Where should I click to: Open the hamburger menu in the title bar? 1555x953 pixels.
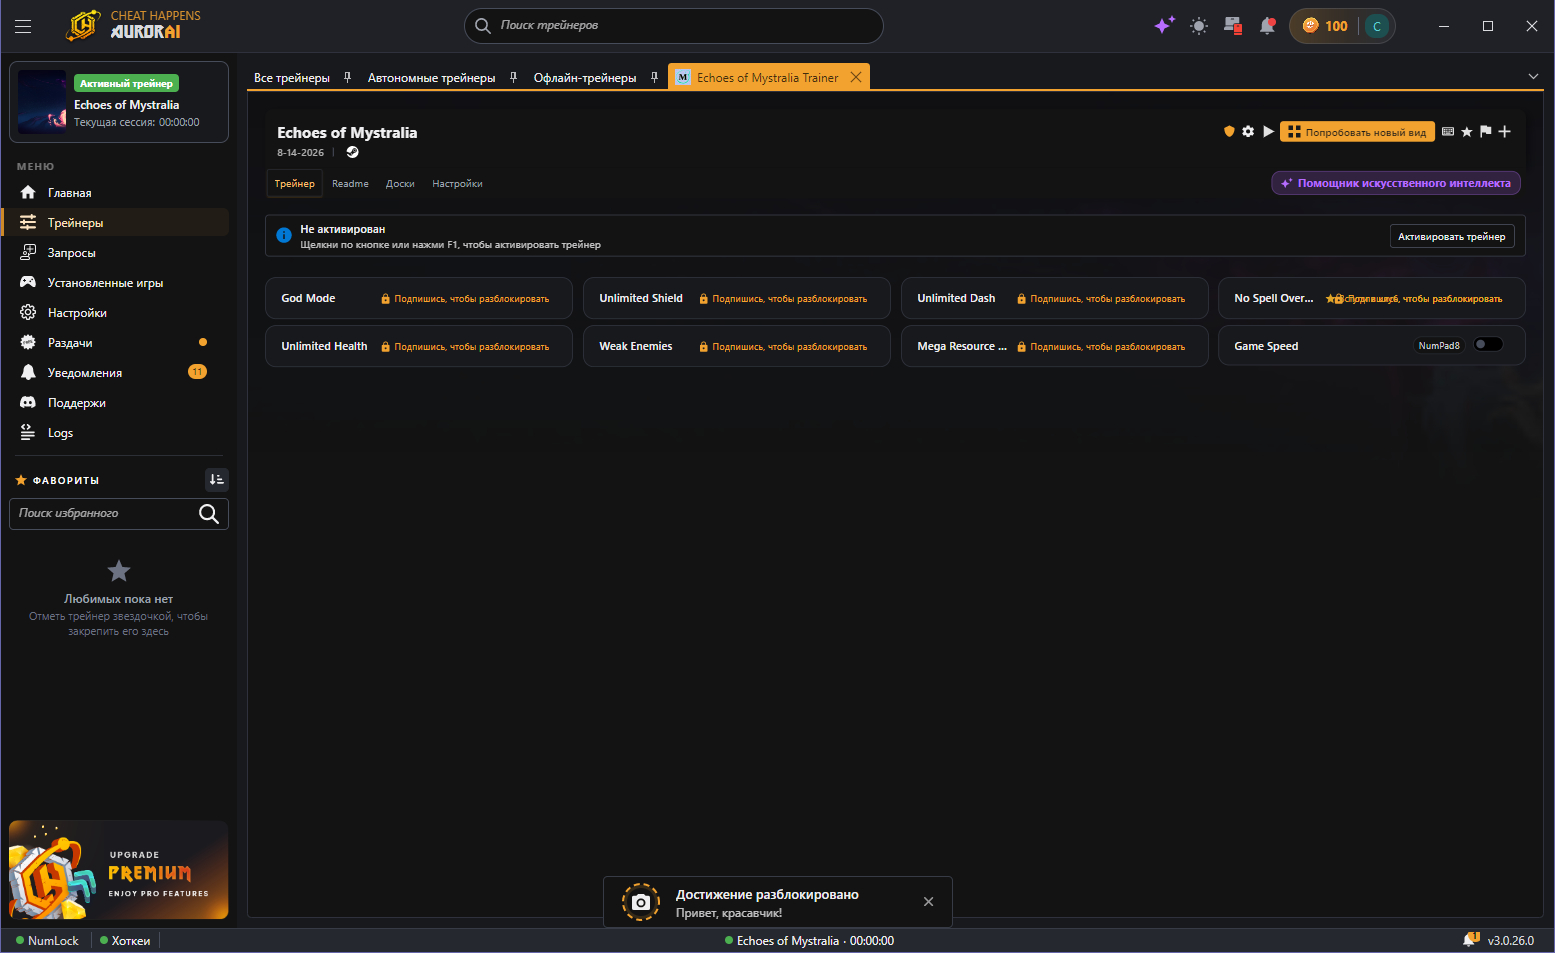click(23, 26)
